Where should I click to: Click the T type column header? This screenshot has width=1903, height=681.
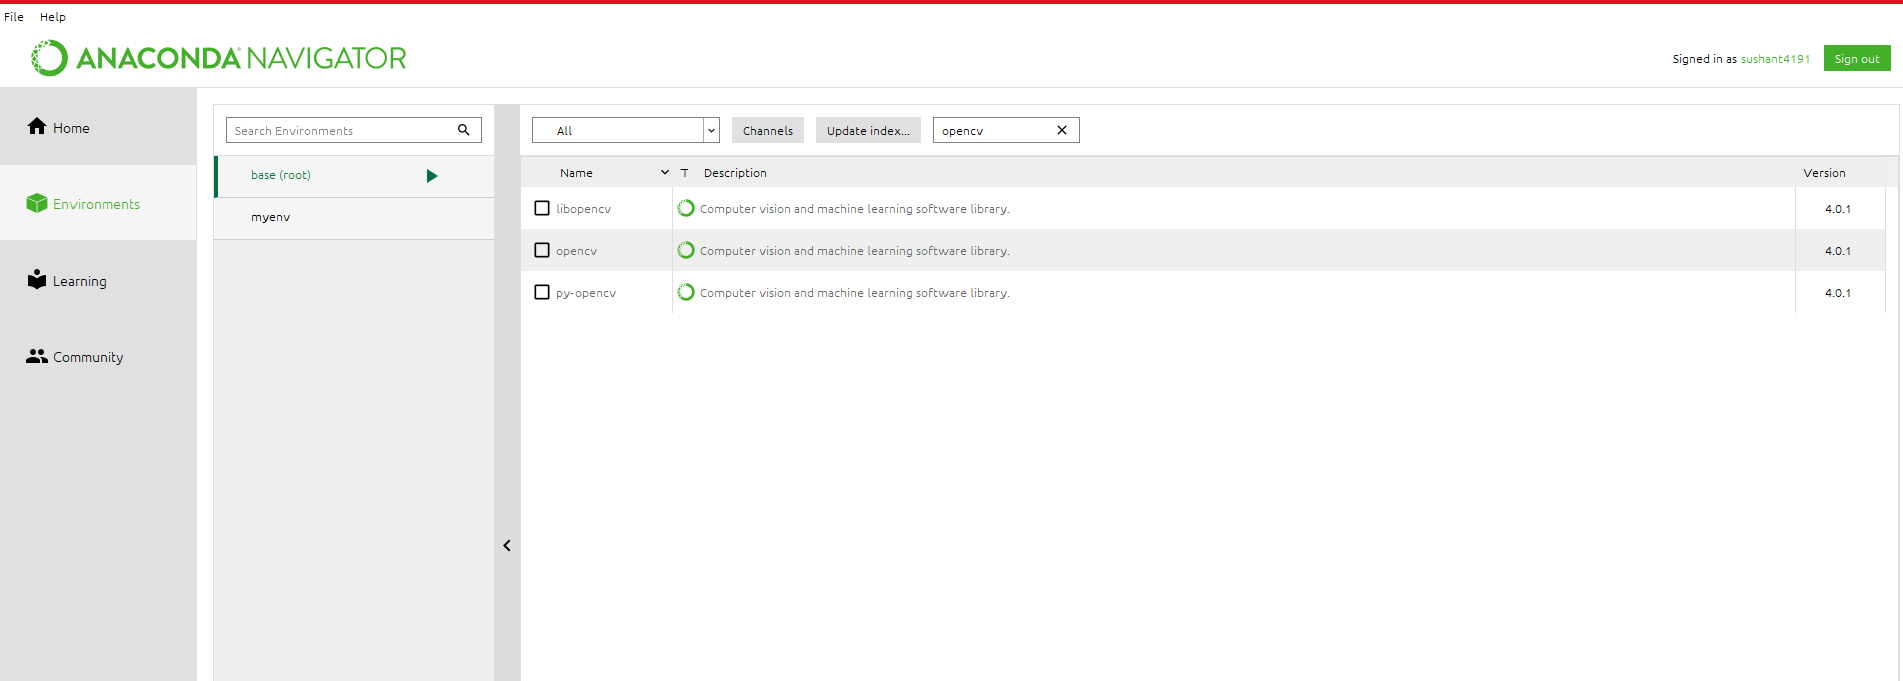pos(685,173)
